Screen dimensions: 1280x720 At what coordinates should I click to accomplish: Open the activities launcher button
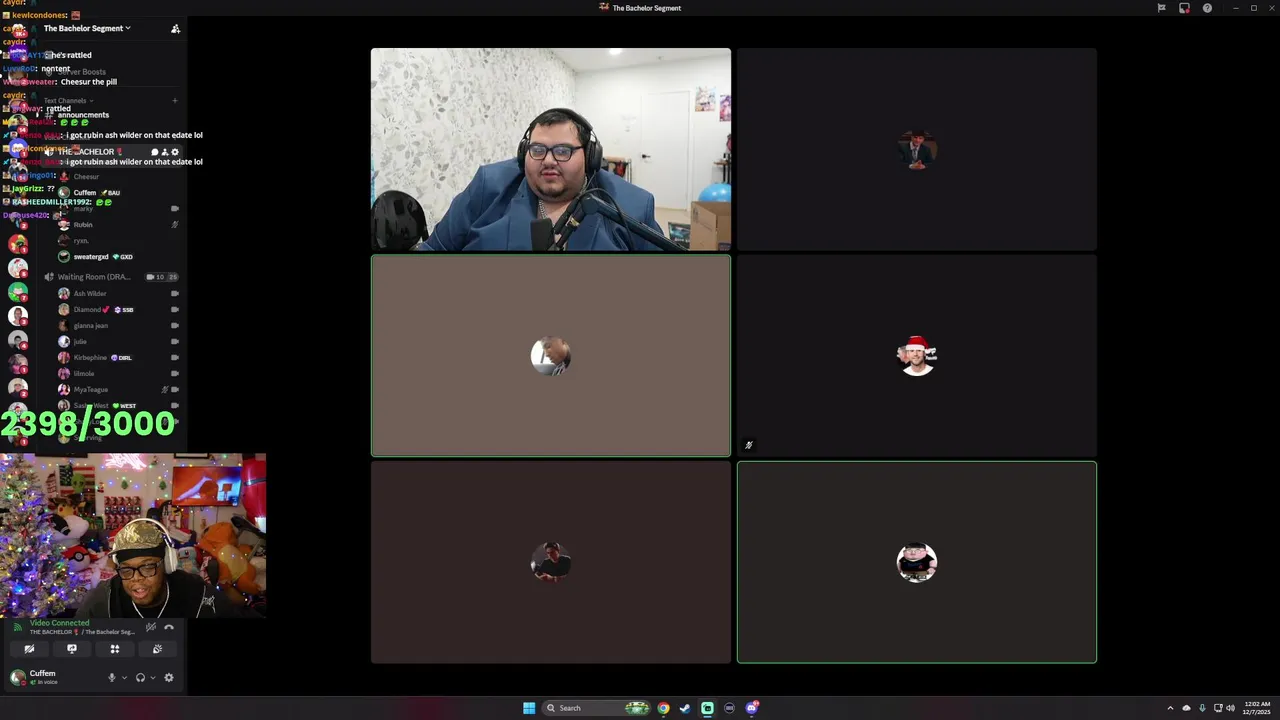[x=115, y=649]
